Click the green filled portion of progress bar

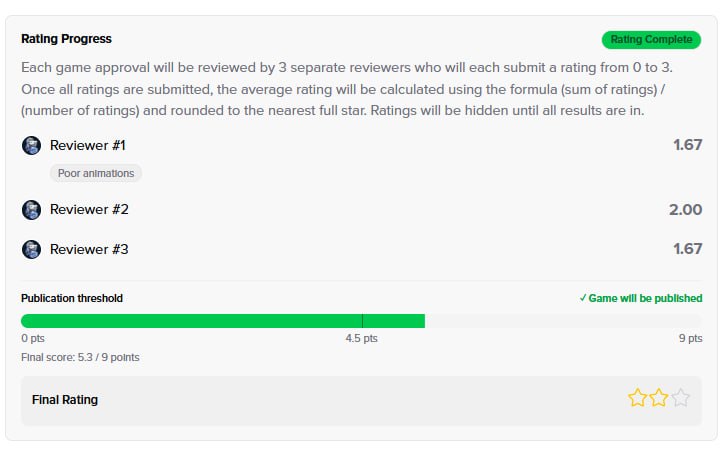click(223, 321)
